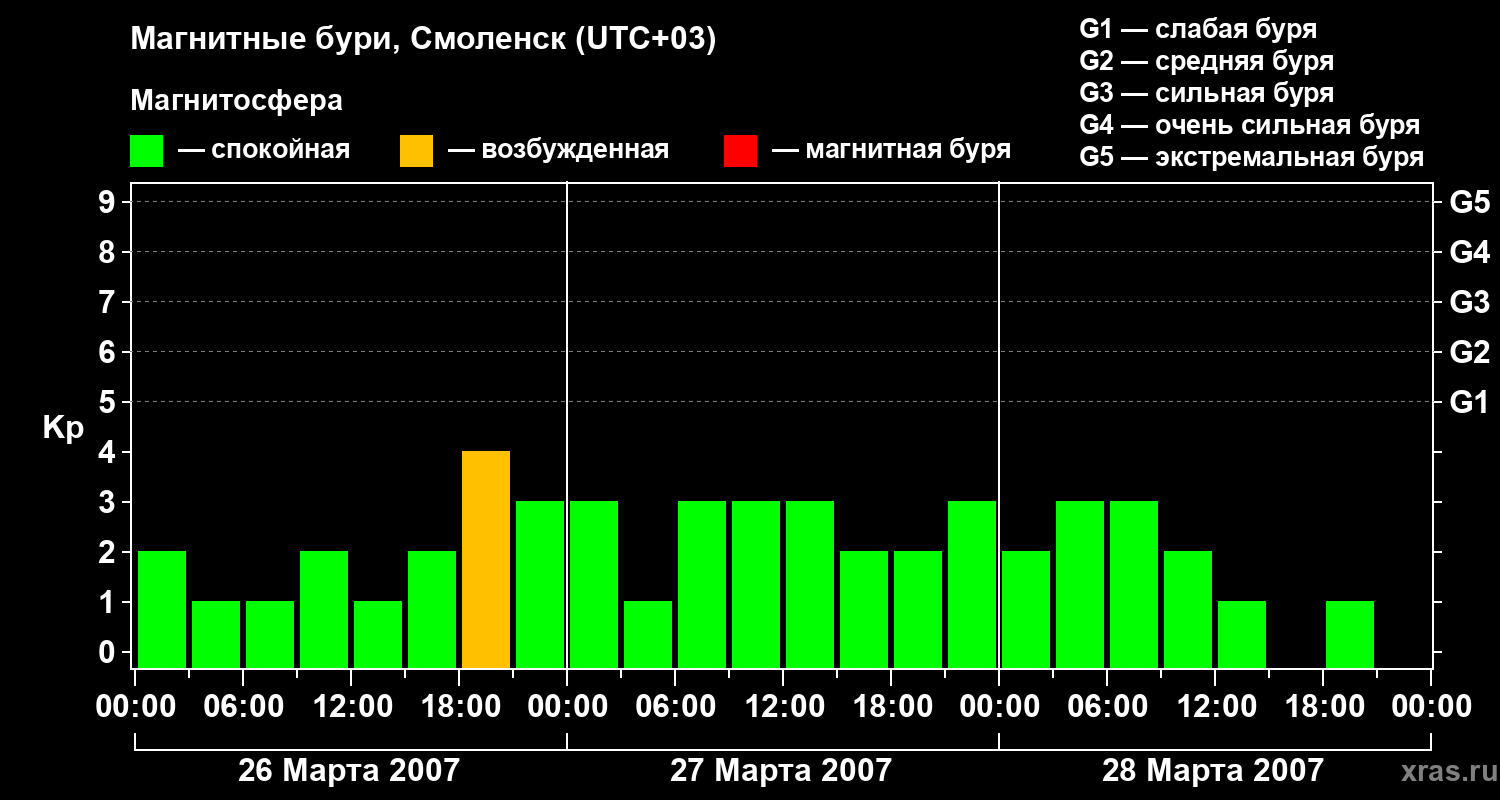Click the '28 Марта 2007' date label

(1213, 771)
